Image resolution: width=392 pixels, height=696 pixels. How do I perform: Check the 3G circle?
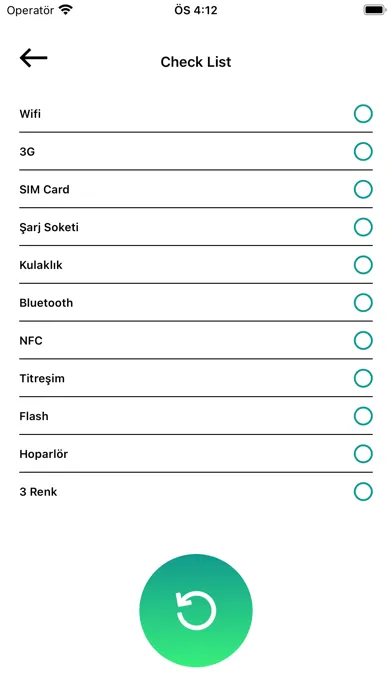pos(363,152)
